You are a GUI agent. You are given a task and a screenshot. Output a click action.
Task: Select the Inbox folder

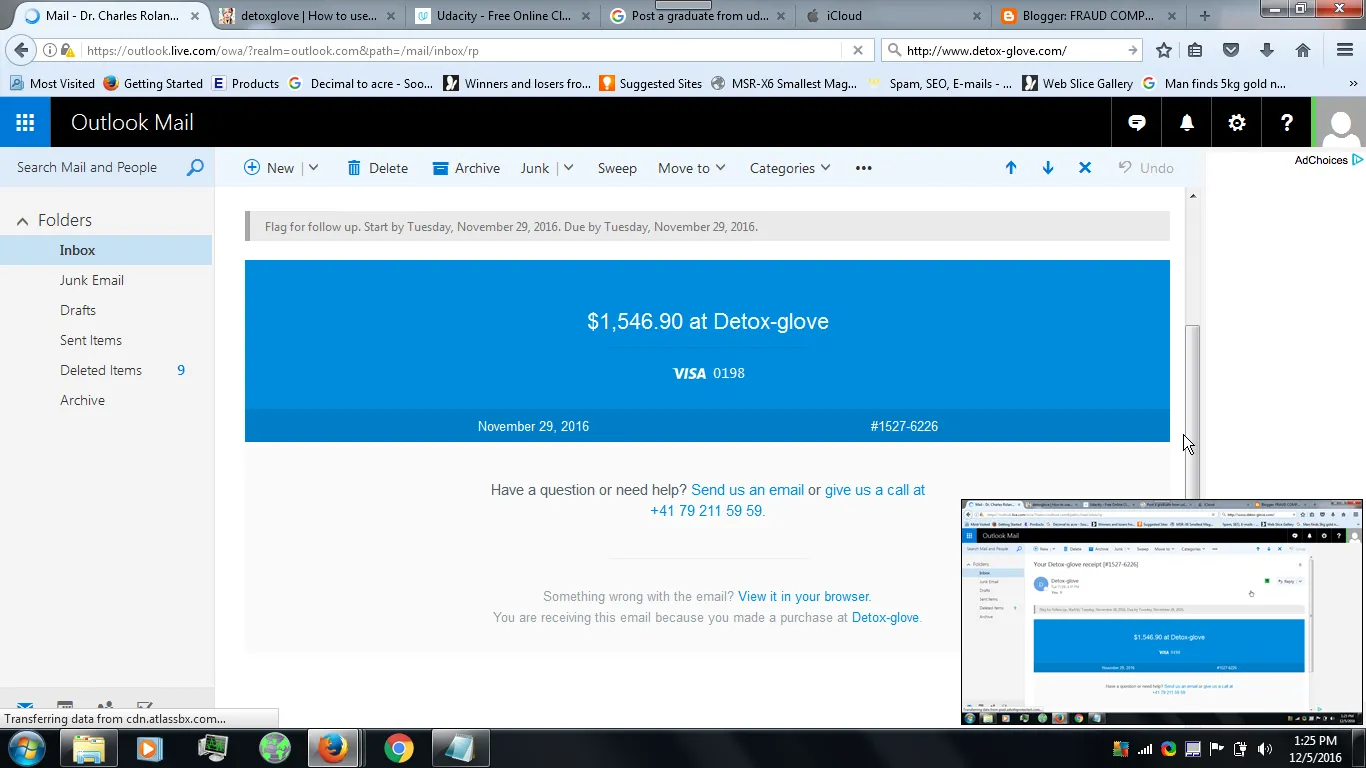click(x=106, y=250)
